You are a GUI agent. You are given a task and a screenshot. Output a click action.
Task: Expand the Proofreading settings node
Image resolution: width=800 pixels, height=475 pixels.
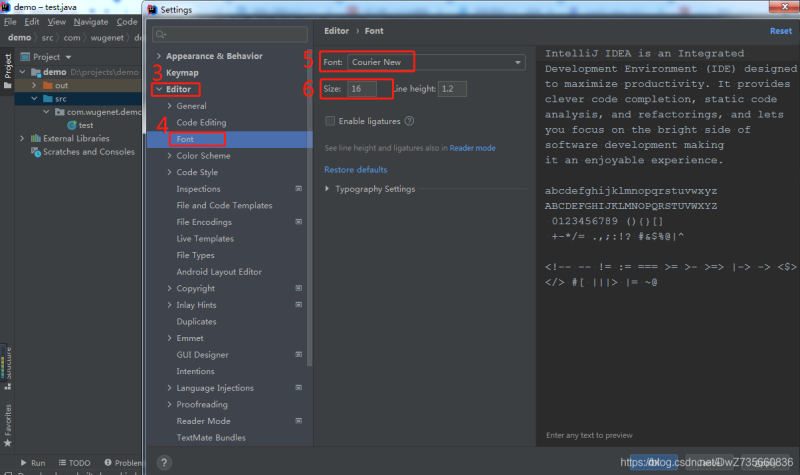click(169, 405)
